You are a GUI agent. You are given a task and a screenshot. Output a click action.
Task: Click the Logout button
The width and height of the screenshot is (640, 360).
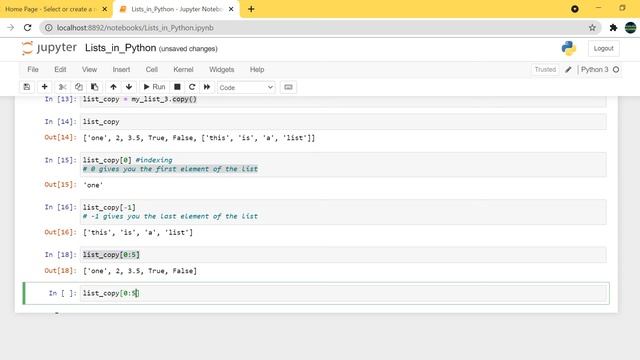click(x=603, y=48)
